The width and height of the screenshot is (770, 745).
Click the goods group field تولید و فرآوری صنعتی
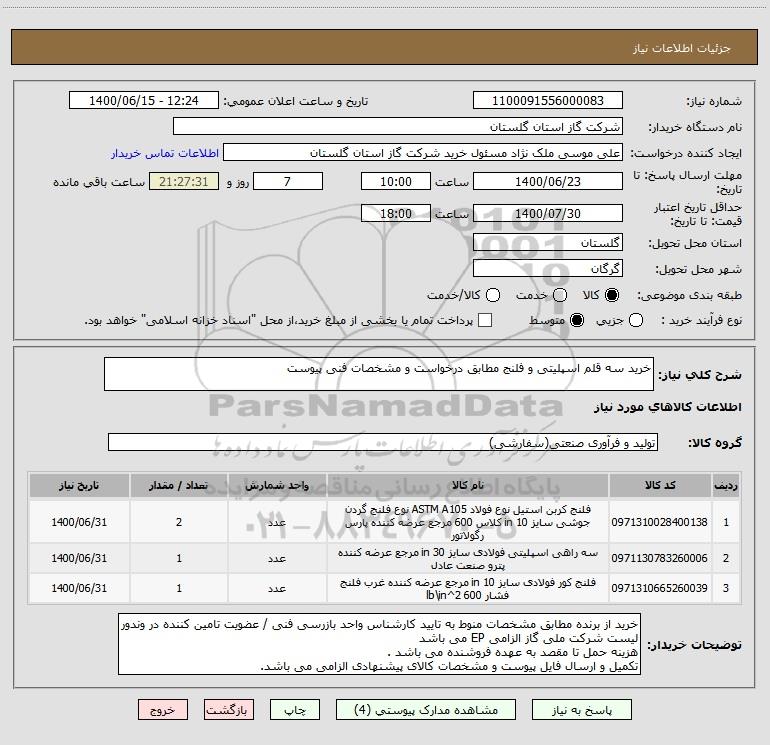383,442
